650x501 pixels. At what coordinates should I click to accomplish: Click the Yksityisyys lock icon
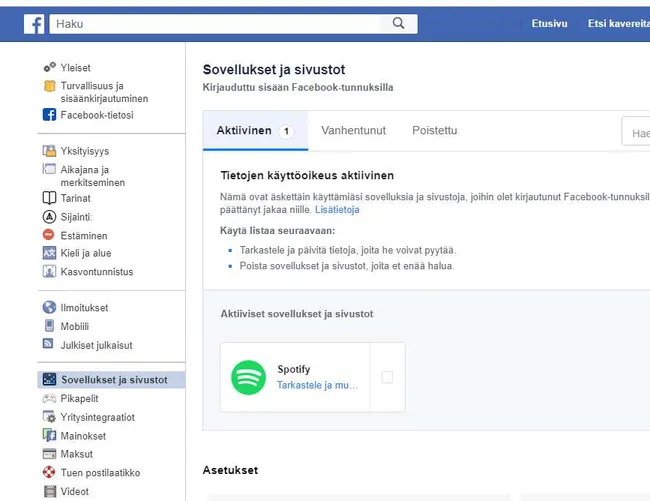49,151
